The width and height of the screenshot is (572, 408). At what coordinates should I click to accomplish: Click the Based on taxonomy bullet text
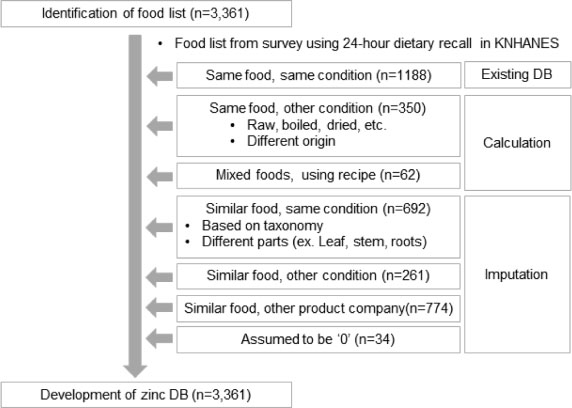(262, 226)
